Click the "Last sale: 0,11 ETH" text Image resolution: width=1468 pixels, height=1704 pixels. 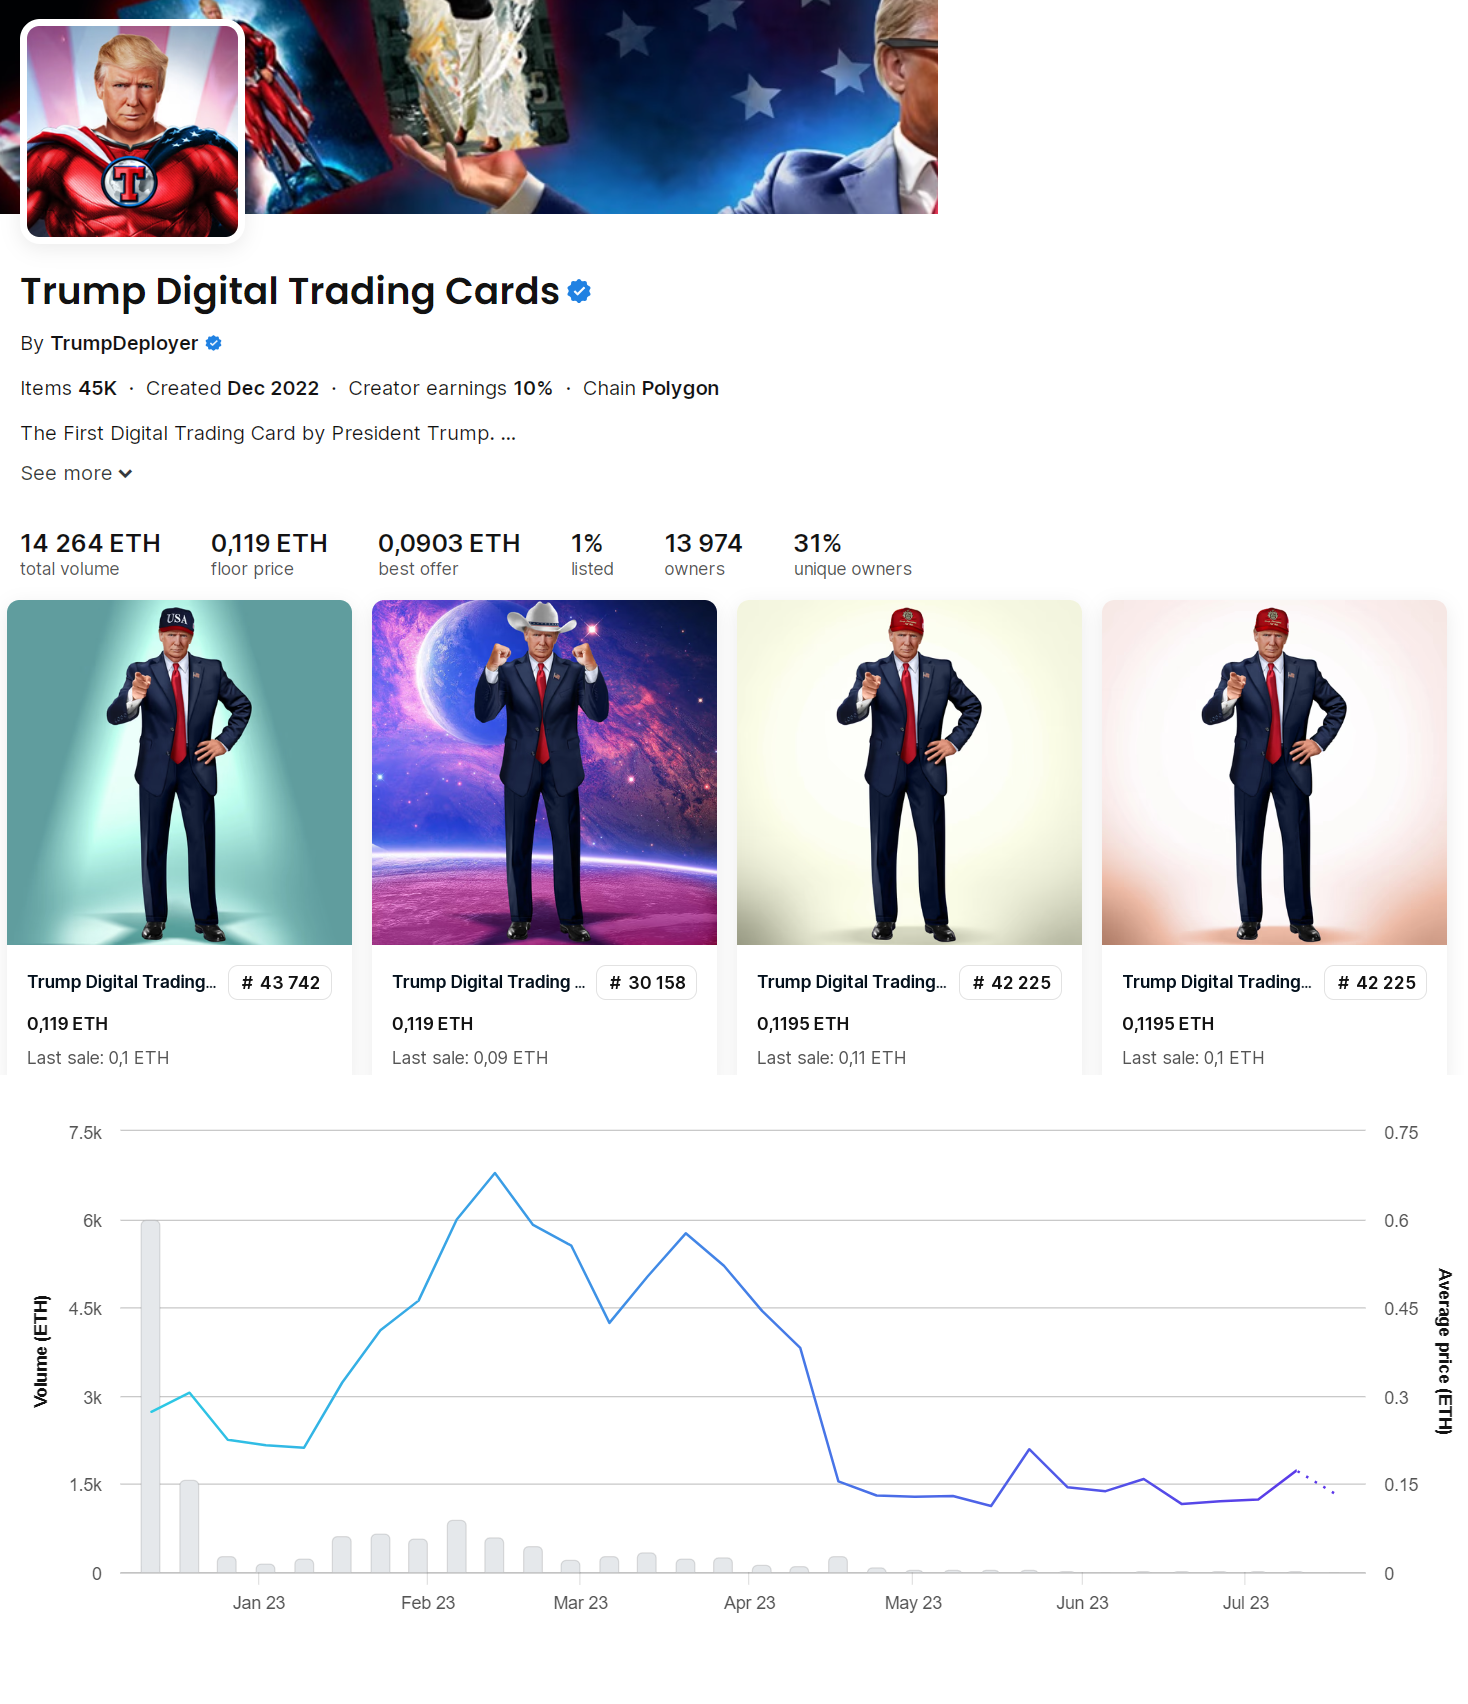[x=831, y=1058]
